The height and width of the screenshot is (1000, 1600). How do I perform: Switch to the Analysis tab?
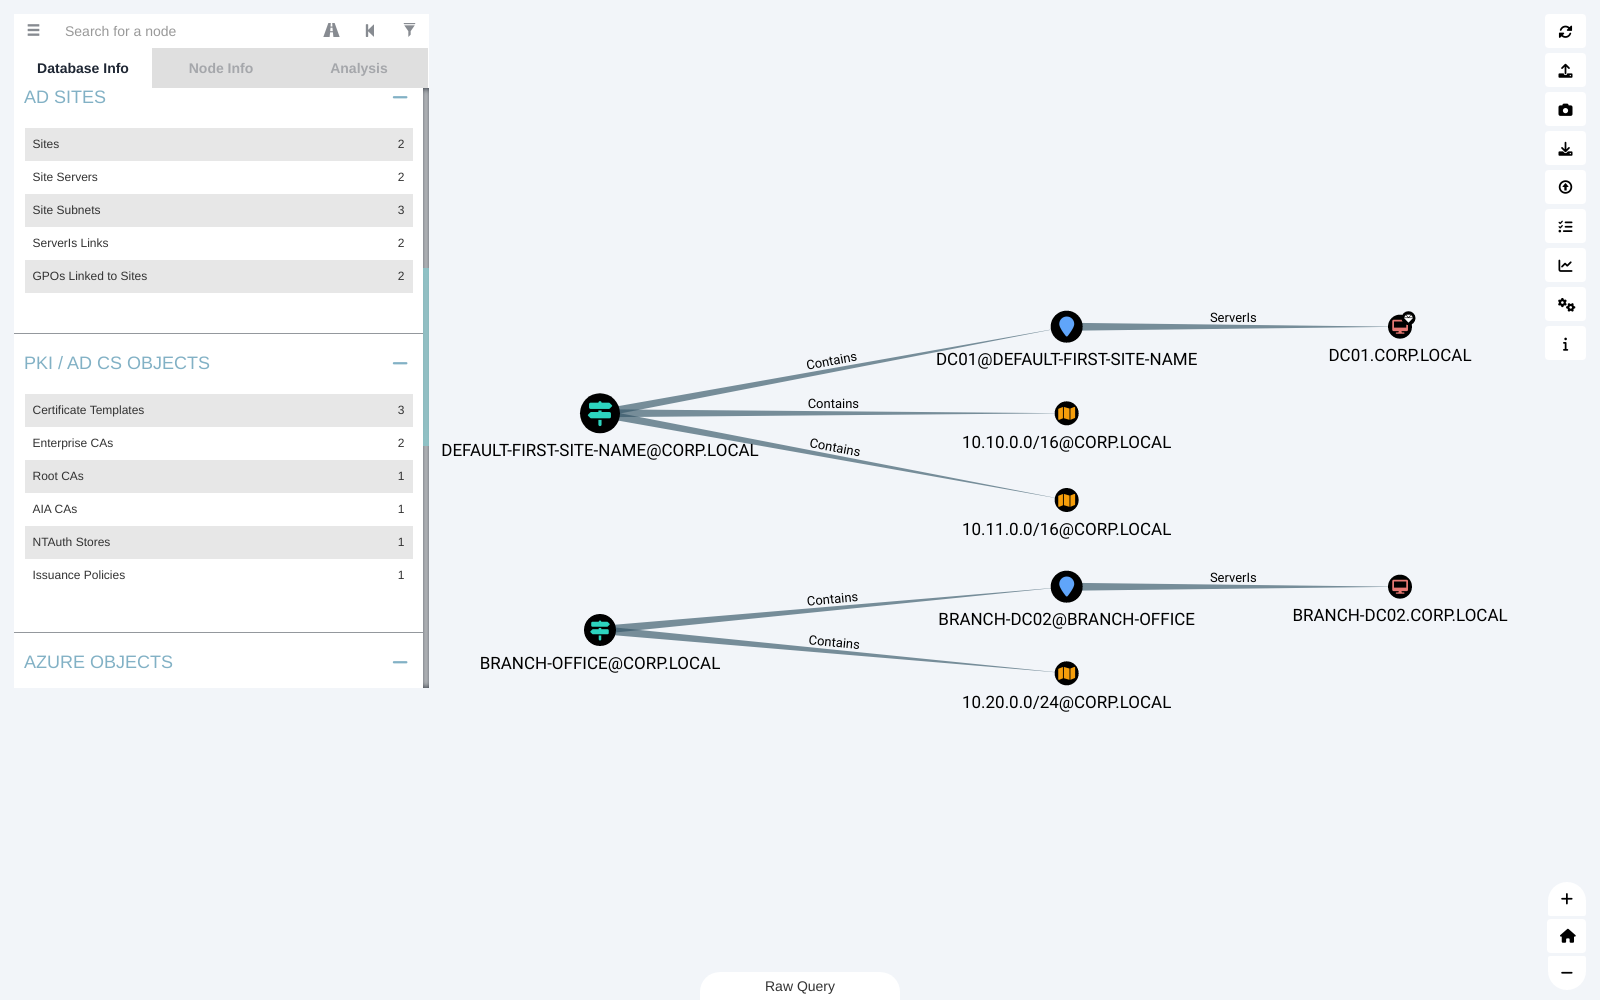pyautogui.click(x=359, y=68)
